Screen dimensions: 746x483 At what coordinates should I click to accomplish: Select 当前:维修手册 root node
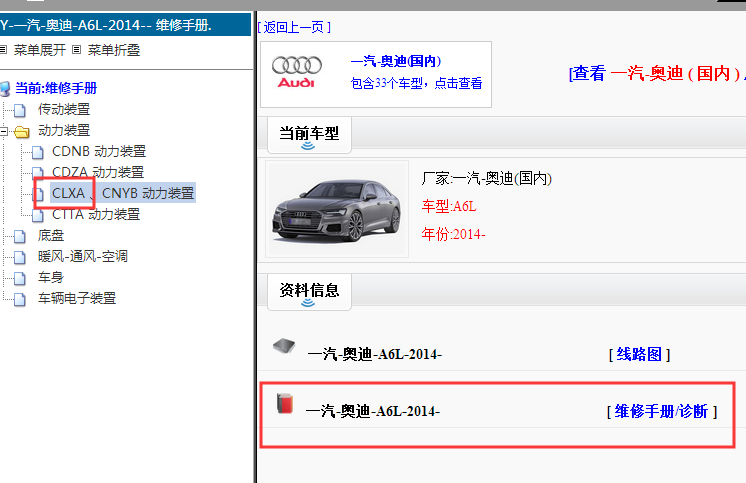(x=56, y=88)
